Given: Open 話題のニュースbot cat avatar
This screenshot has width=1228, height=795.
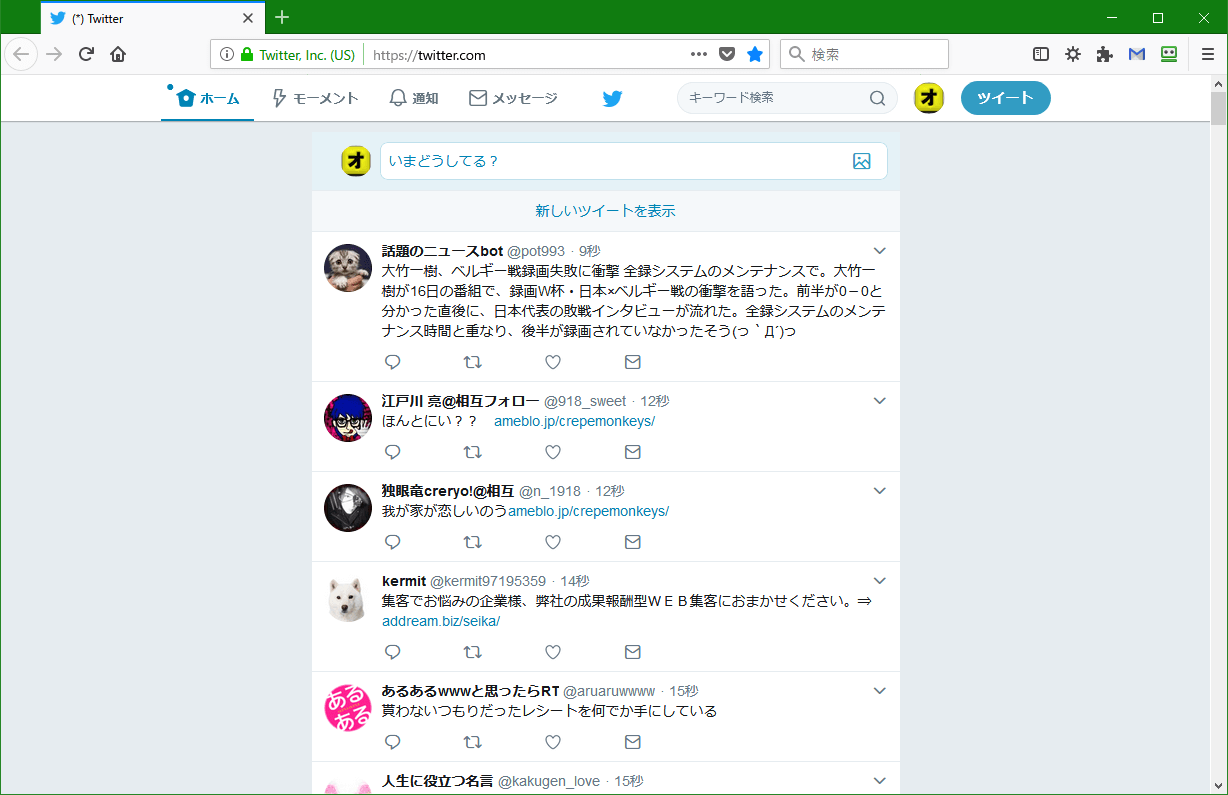Looking at the screenshot, I should point(348,268).
